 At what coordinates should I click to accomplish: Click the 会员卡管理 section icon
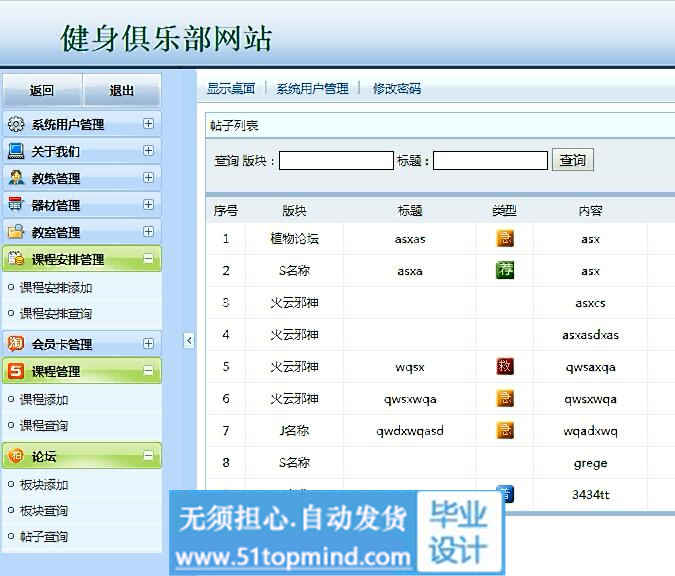[x=16, y=344]
